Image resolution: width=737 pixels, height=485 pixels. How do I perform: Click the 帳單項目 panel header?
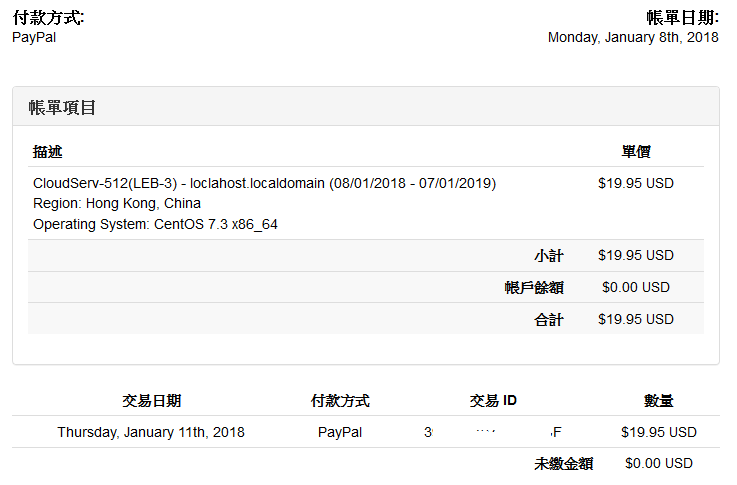click(63, 108)
